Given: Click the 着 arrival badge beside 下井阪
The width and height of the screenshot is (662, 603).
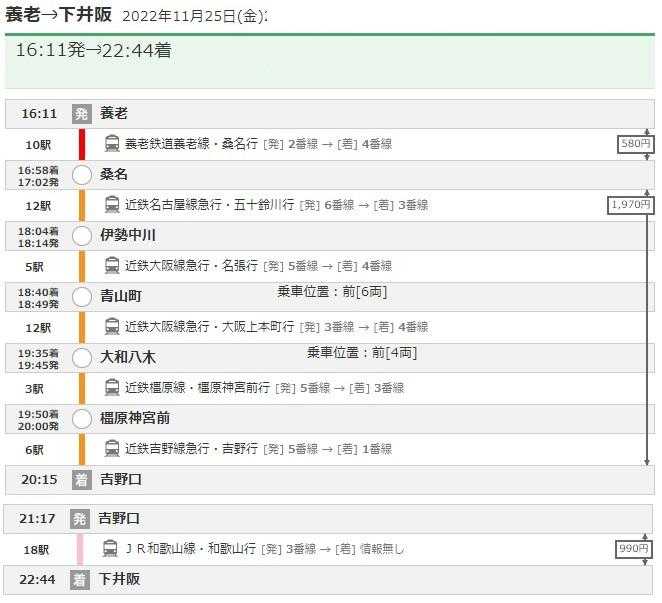Looking at the screenshot, I should tap(81, 580).
